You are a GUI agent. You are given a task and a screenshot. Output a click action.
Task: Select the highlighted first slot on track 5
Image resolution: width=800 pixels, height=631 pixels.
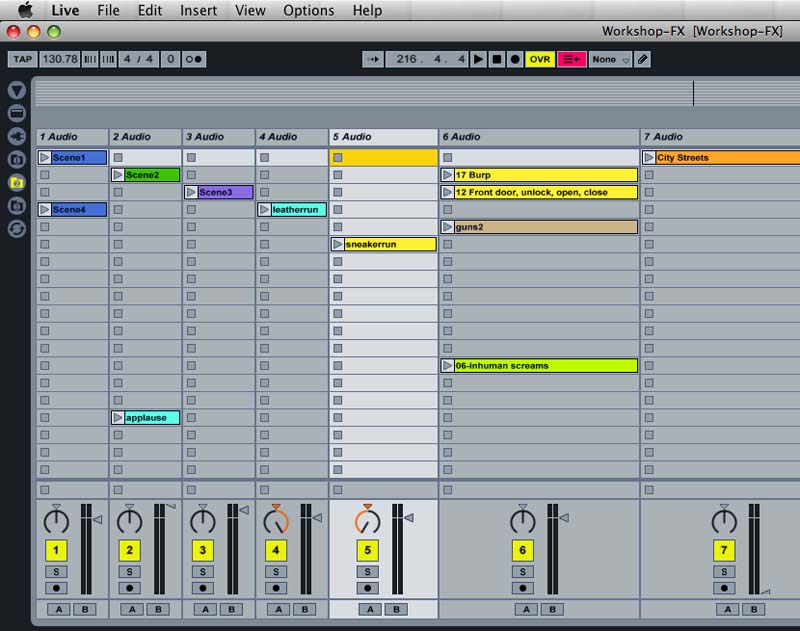[x=384, y=158]
